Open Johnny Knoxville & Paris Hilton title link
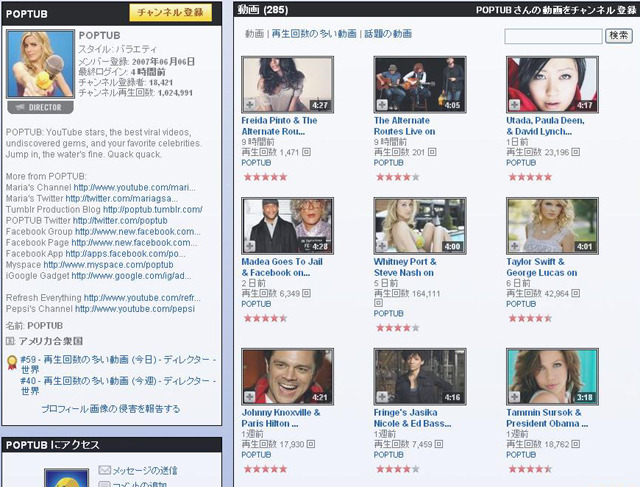This screenshot has width=640, height=487. pos(281,418)
